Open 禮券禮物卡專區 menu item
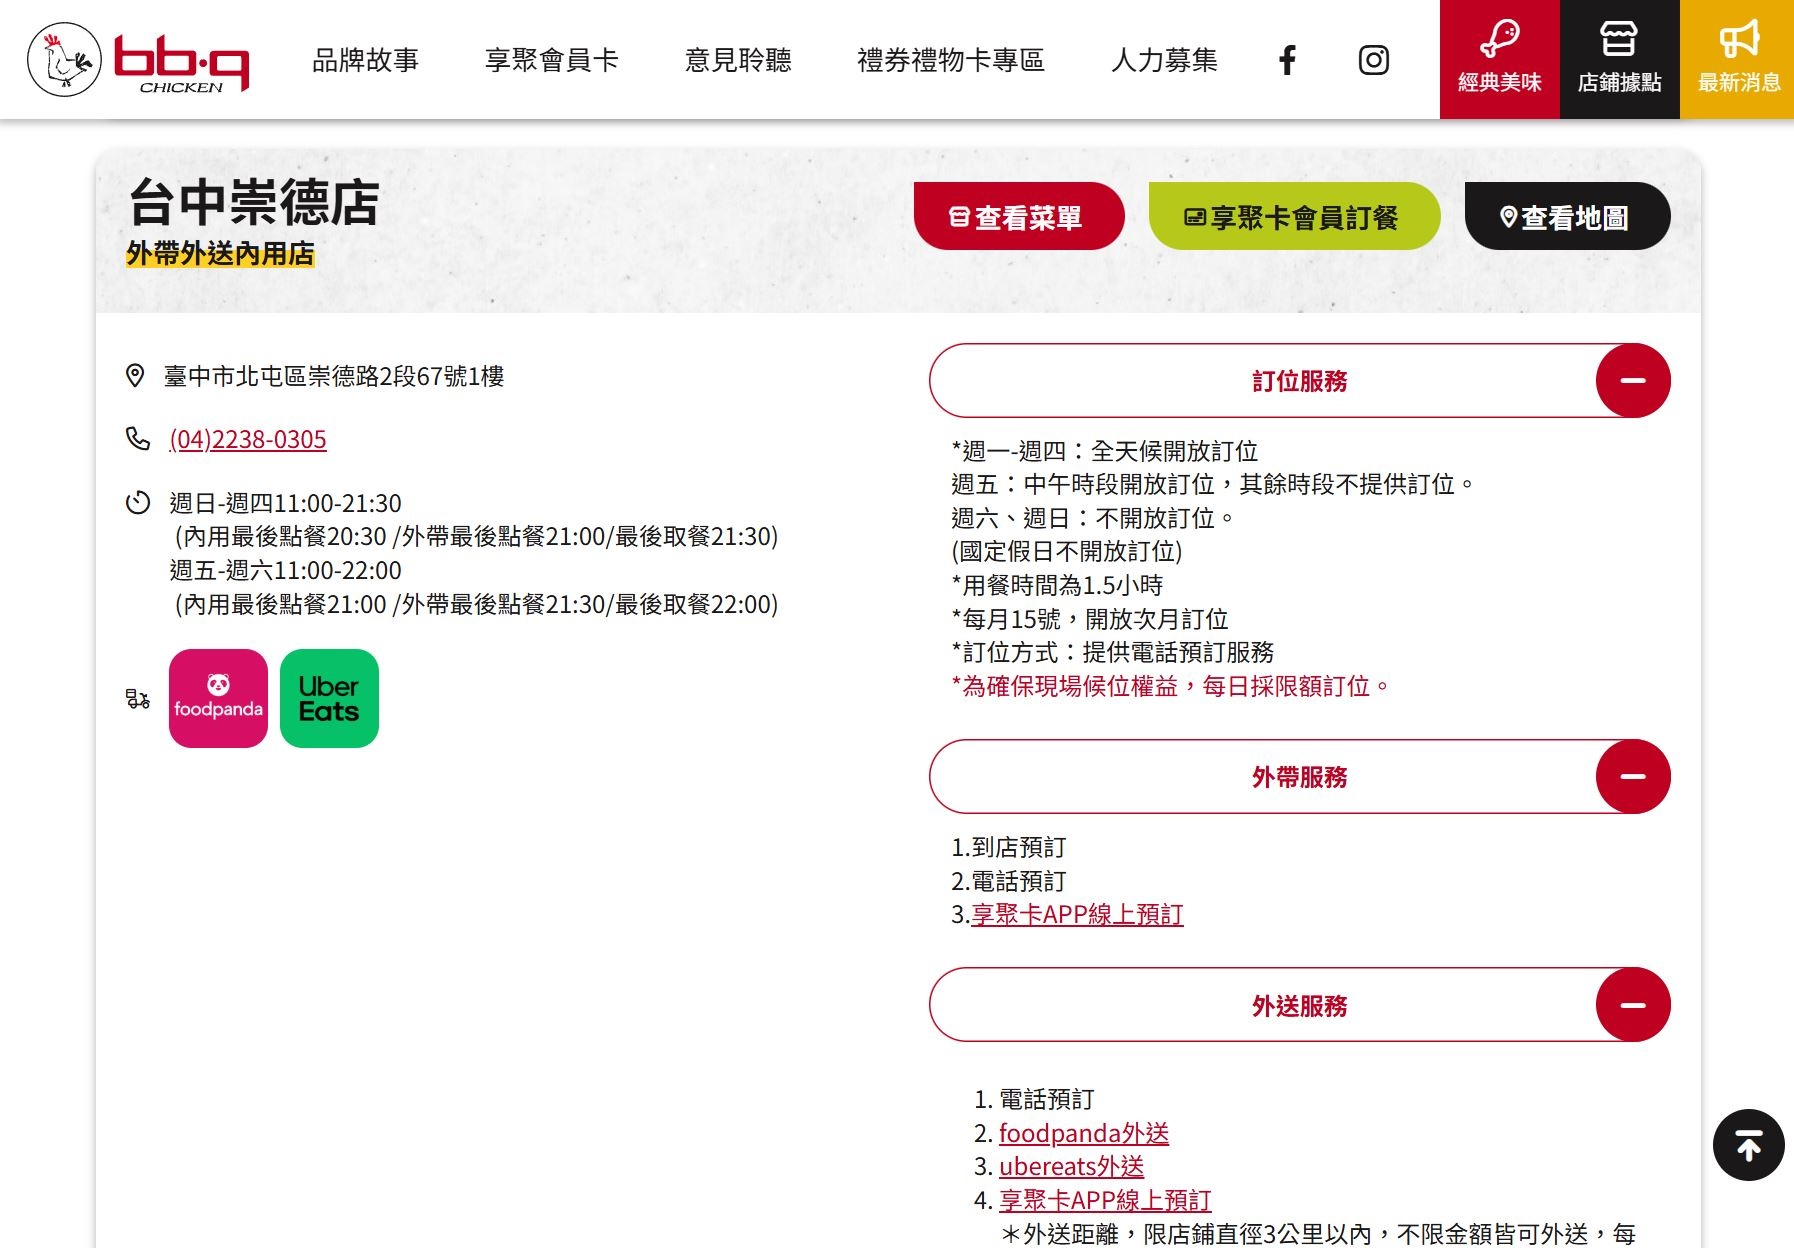Viewport: 1794px width, 1248px height. pos(951,60)
